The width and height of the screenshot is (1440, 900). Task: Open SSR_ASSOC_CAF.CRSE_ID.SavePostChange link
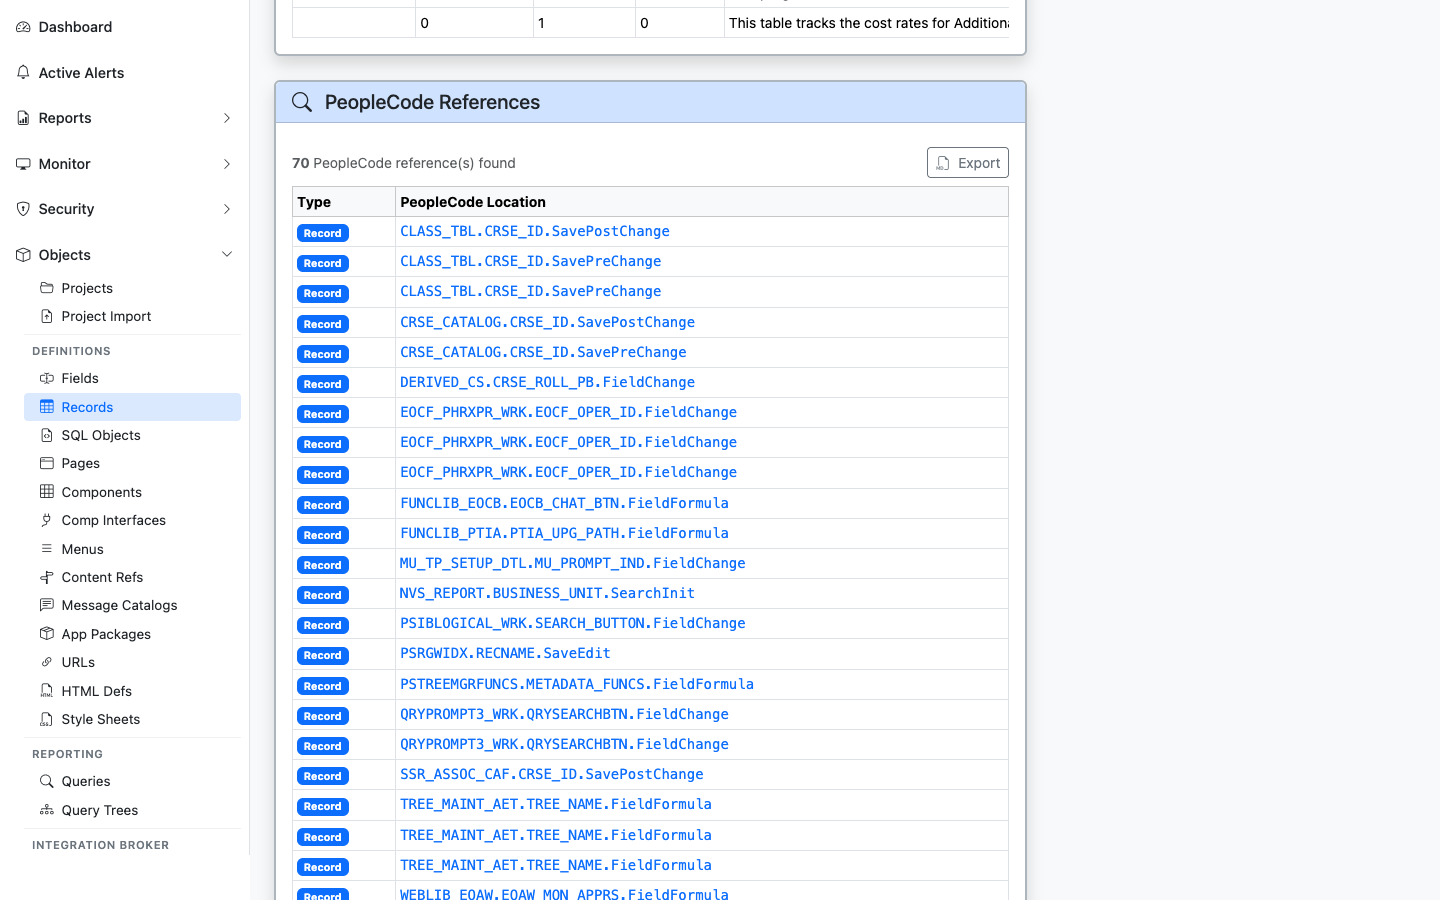pos(552,774)
